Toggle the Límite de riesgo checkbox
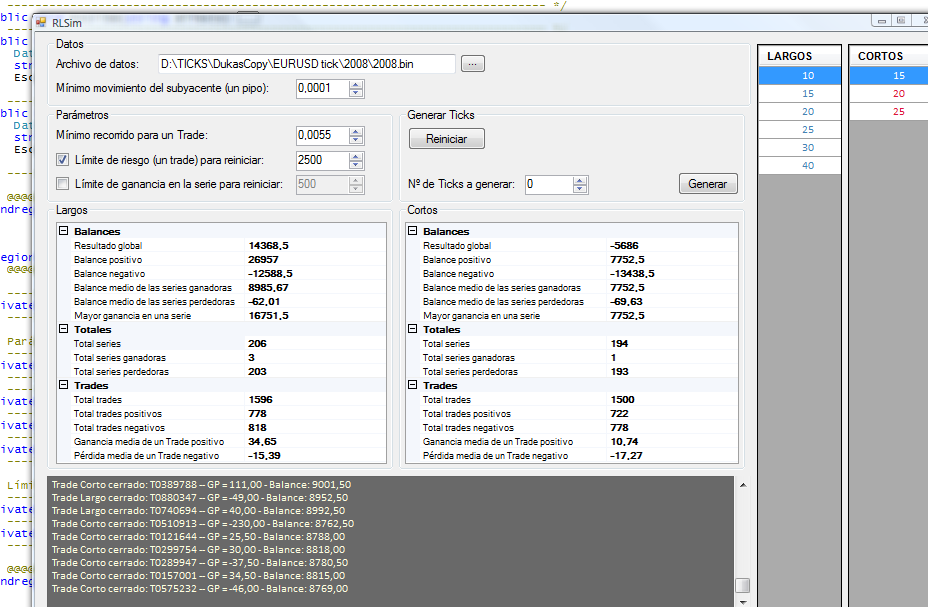This screenshot has width=928, height=607. coord(63,160)
